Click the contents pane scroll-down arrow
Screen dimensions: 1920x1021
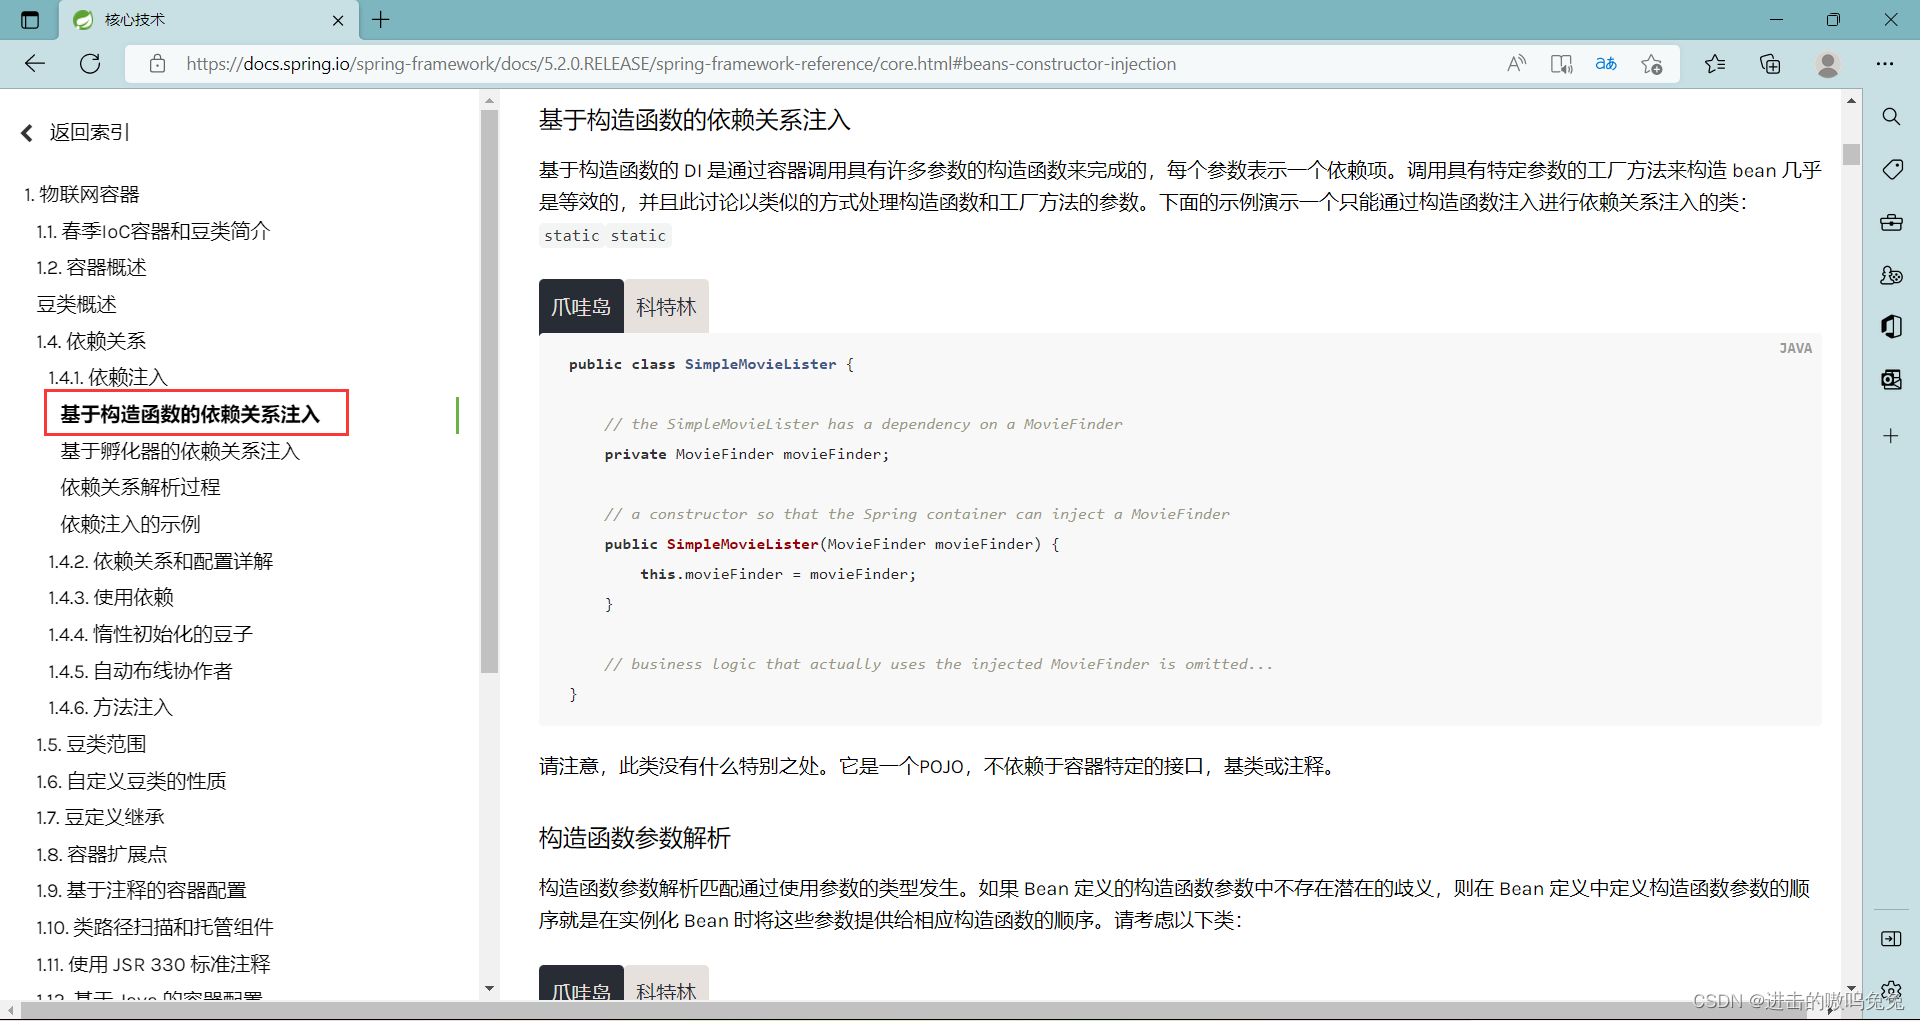pyautogui.click(x=489, y=988)
